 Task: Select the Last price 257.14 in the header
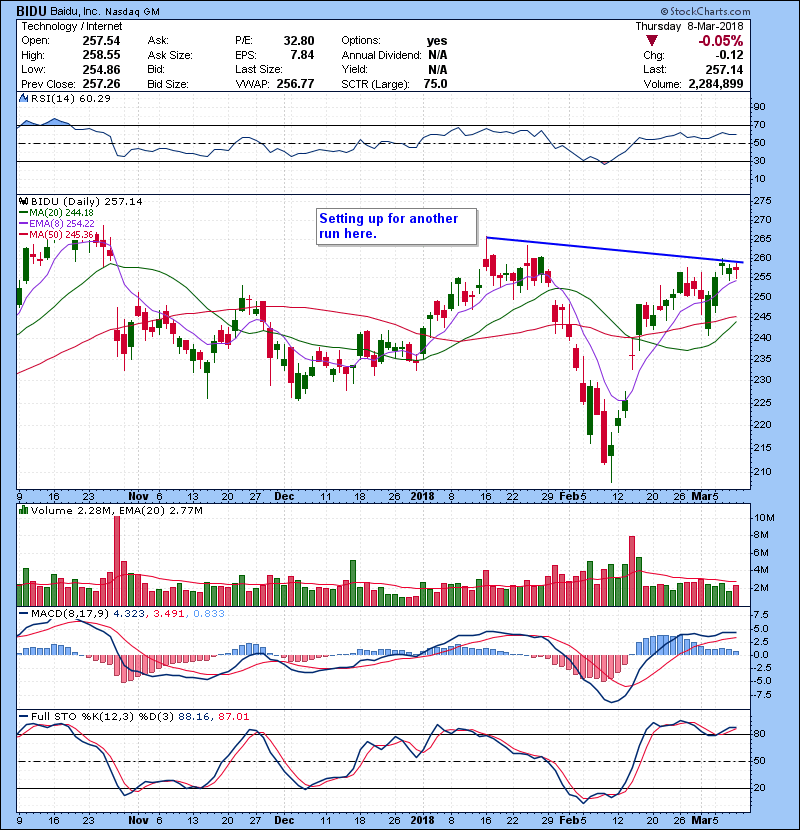[724, 69]
